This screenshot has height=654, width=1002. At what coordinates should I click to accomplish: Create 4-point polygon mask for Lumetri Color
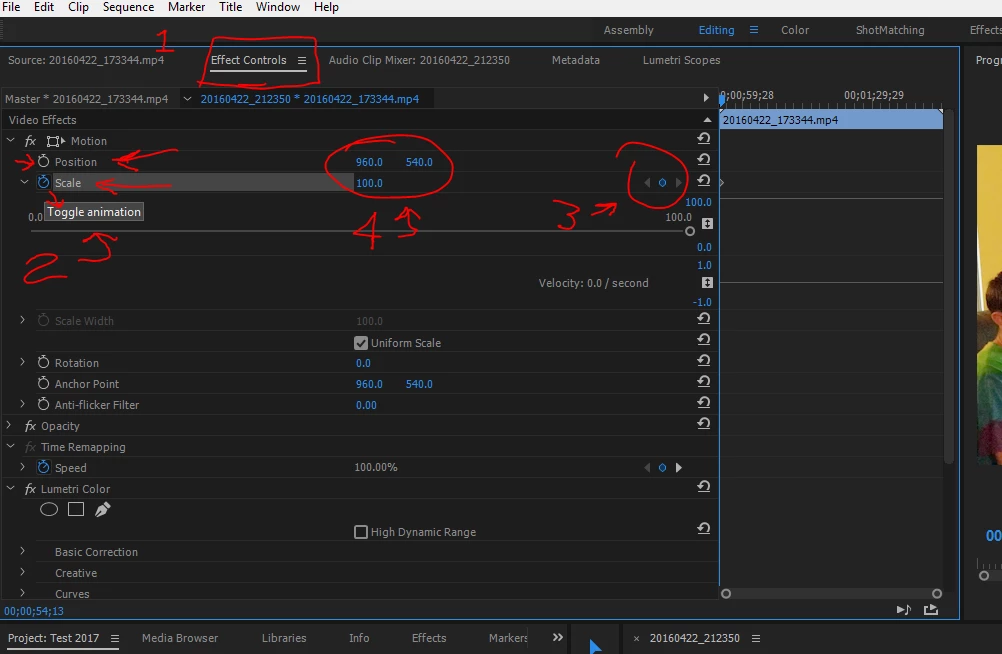pyautogui.click(x=76, y=510)
